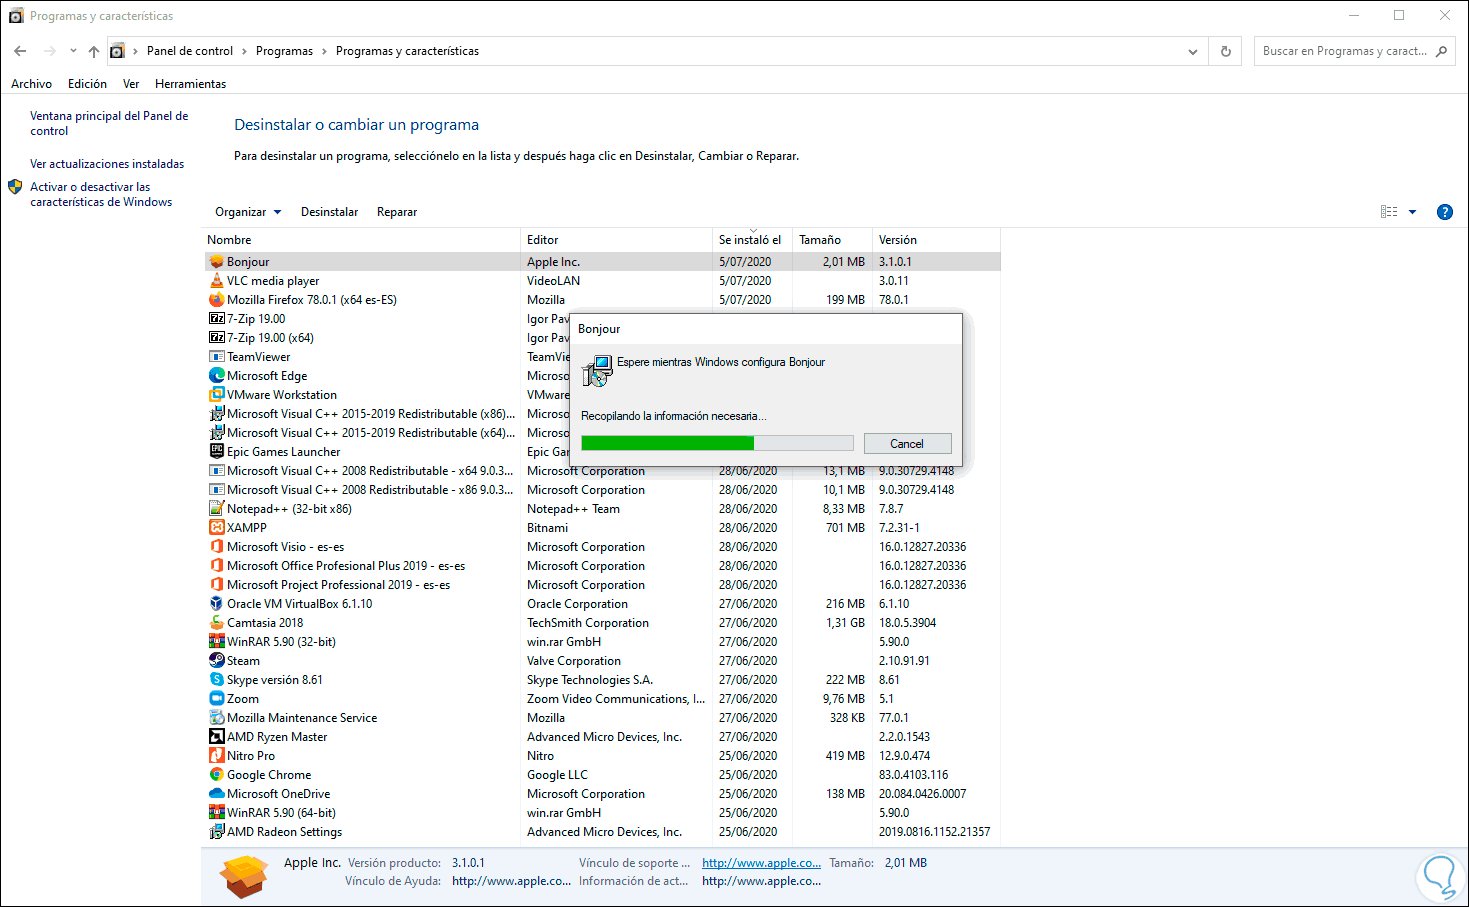Click the AMD Radeon Settings icon
Screen dimensions: 1469x907
pyautogui.click(x=216, y=832)
